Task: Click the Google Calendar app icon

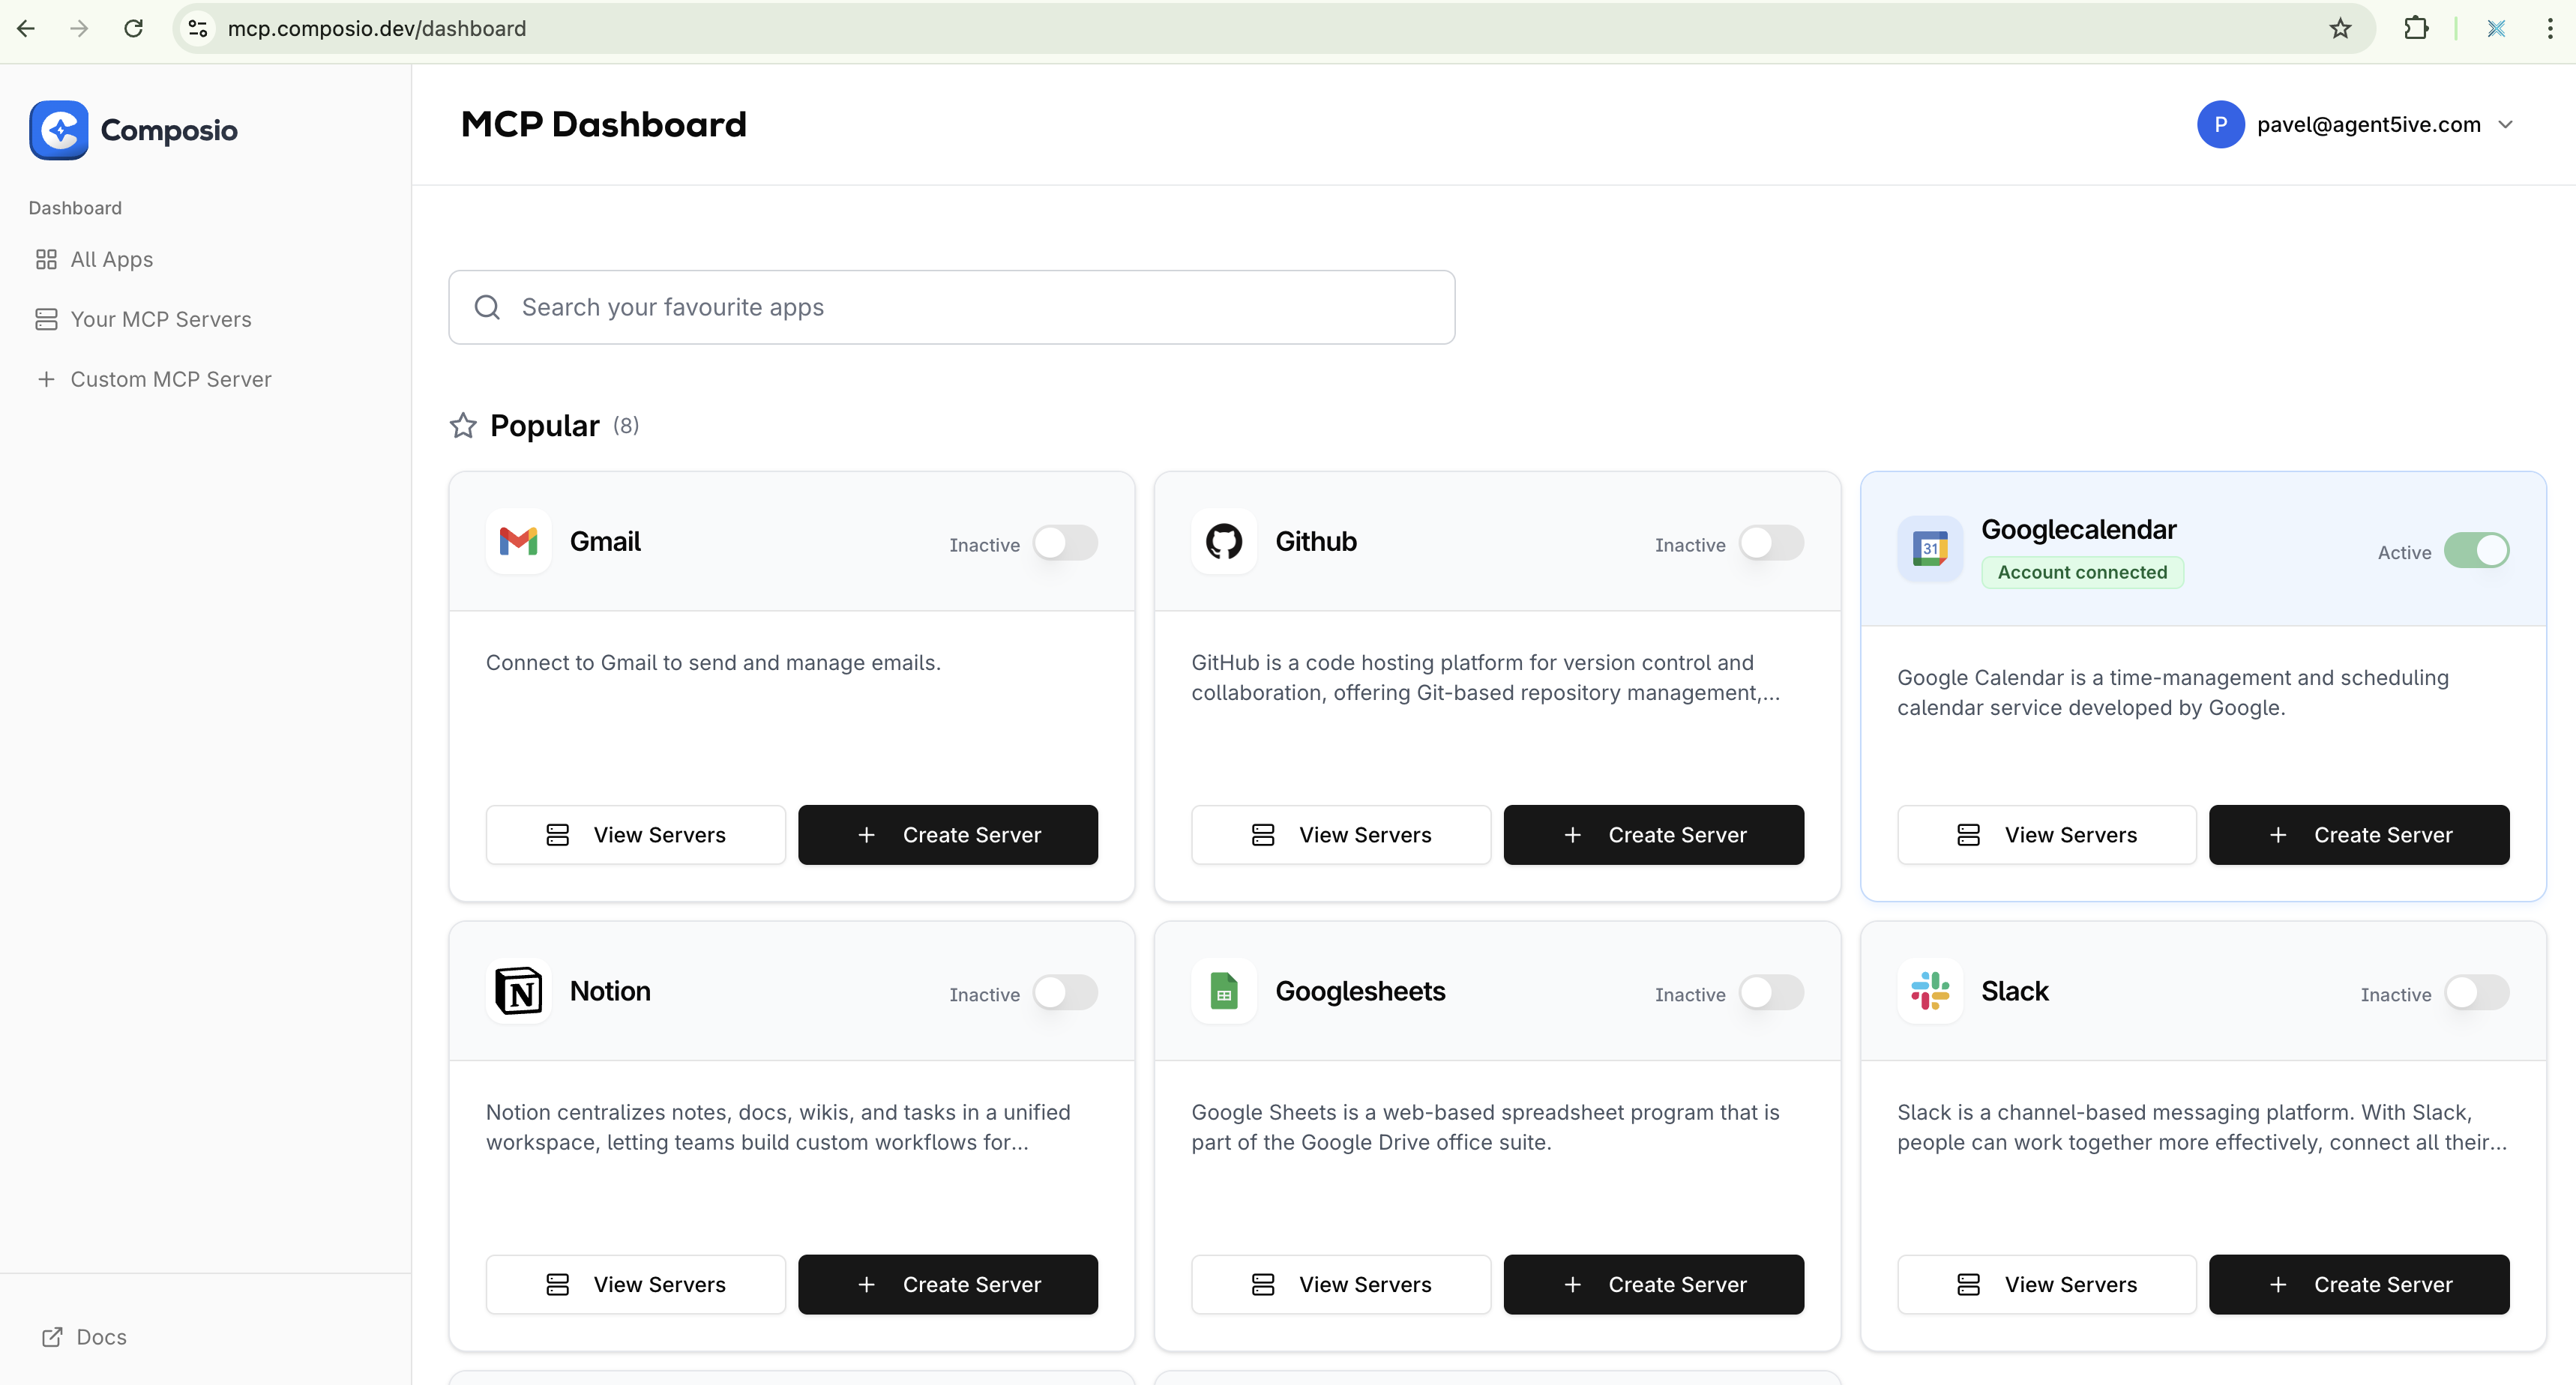Action: pyautogui.click(x=1929, y=549)
